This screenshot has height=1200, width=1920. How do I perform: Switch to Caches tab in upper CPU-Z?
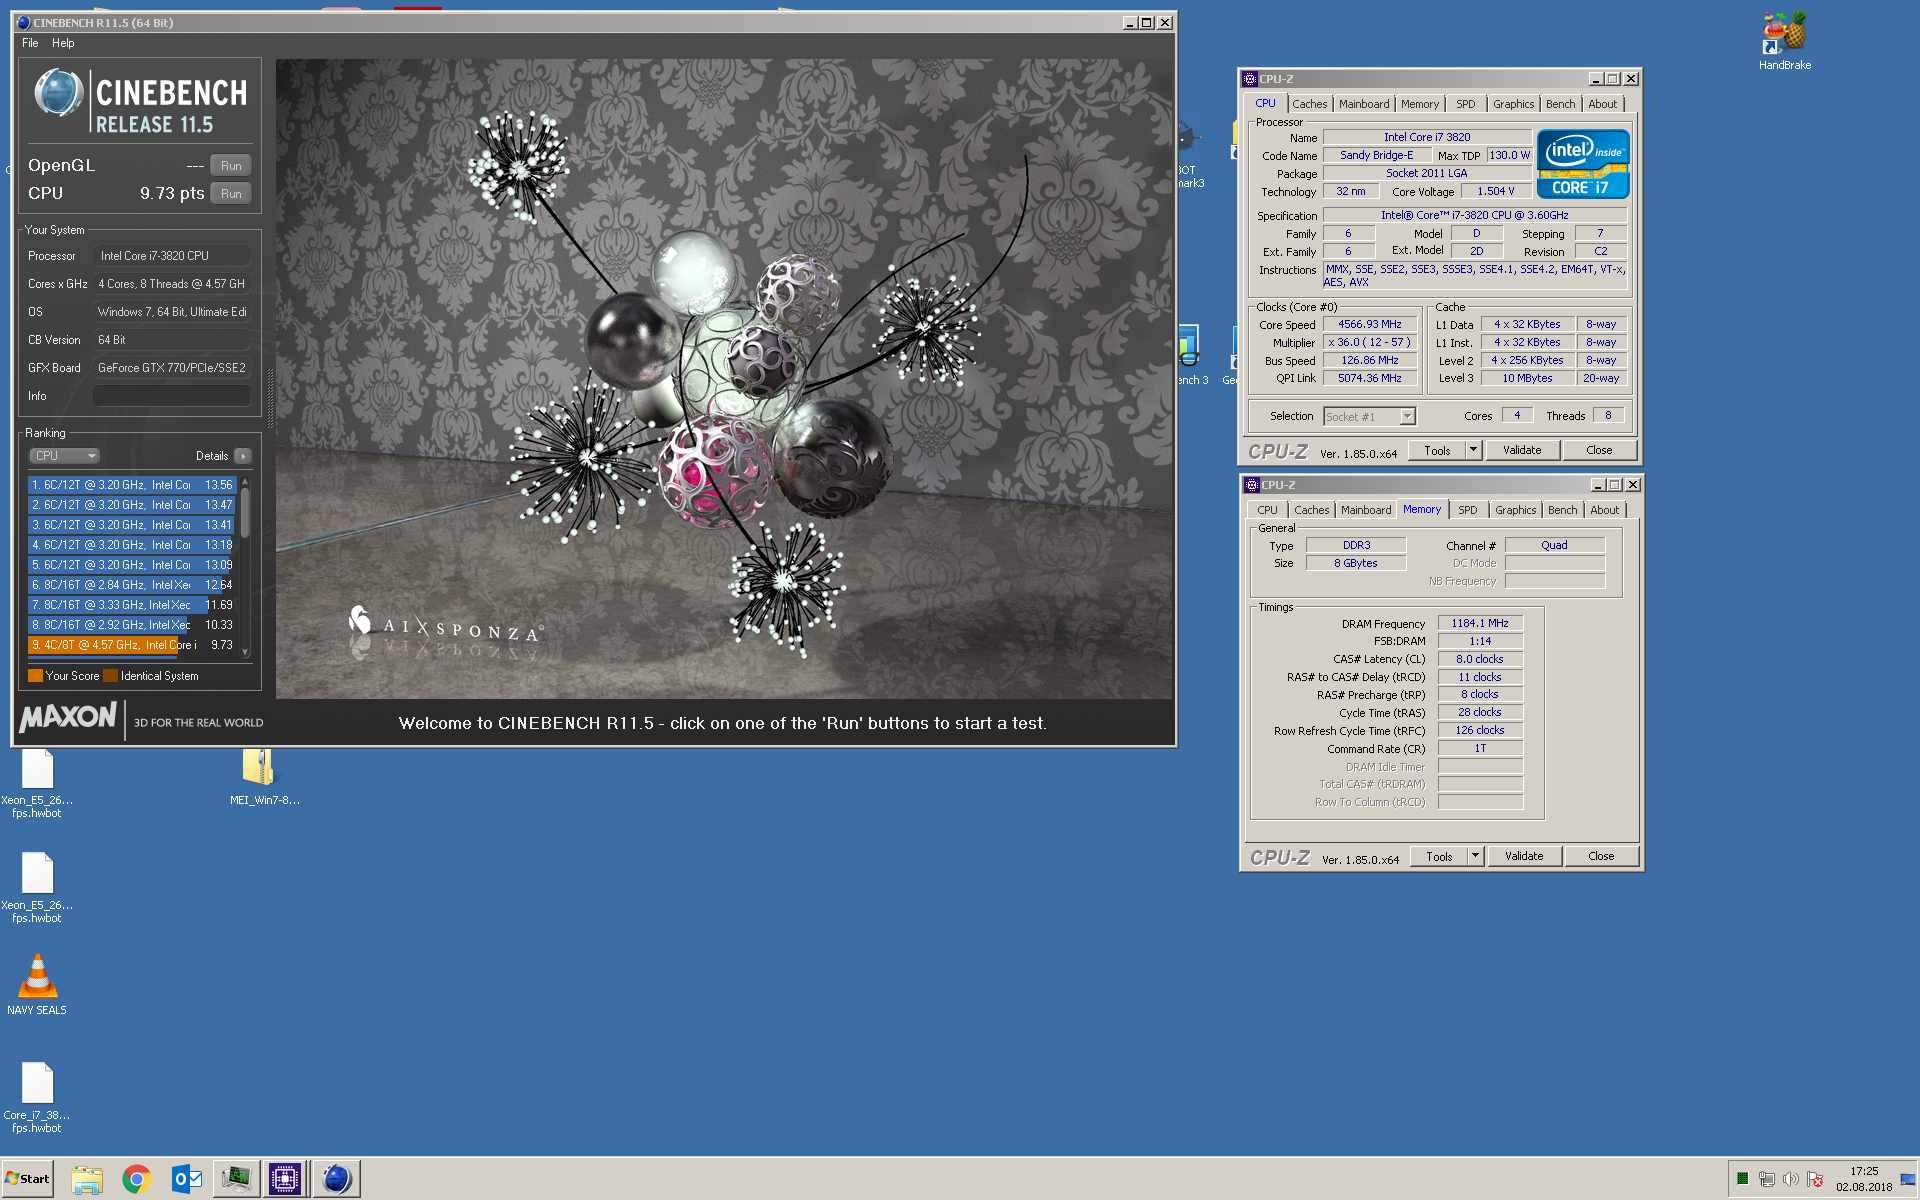click(1309, 104)
